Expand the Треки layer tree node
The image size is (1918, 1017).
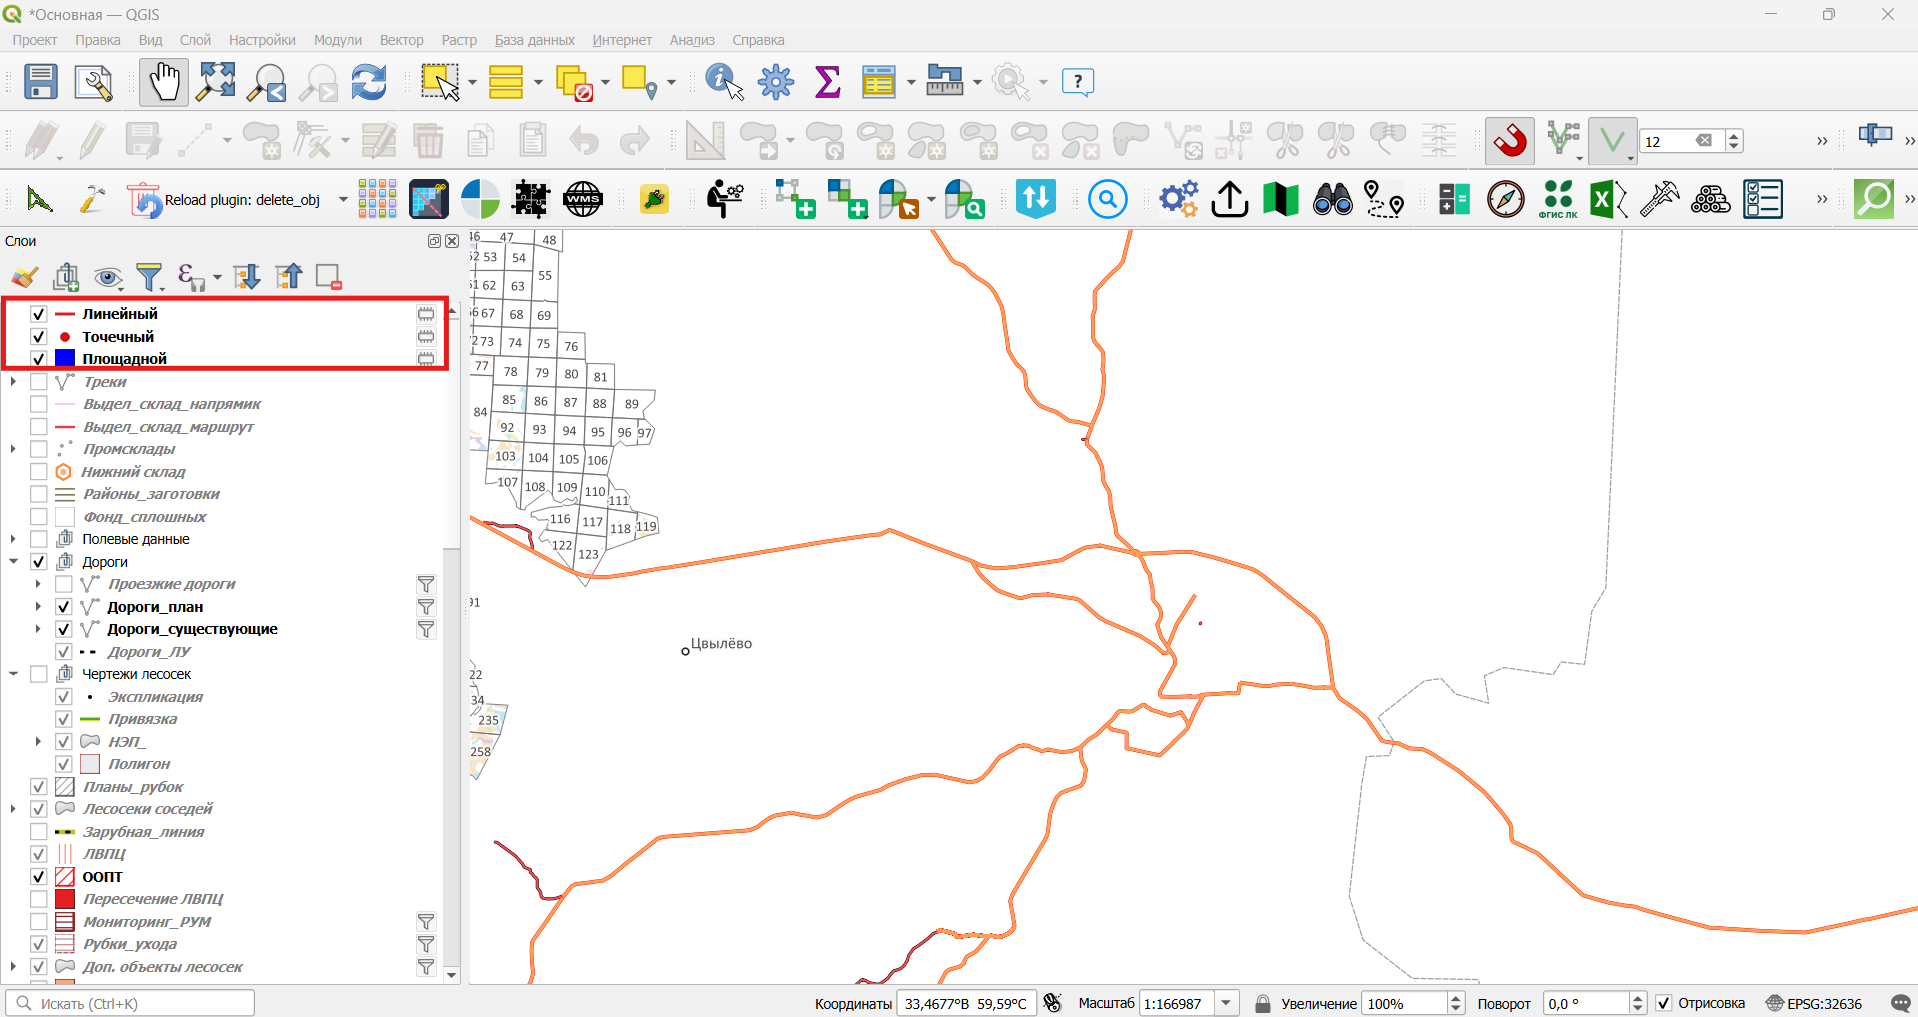tap(13, 382)
